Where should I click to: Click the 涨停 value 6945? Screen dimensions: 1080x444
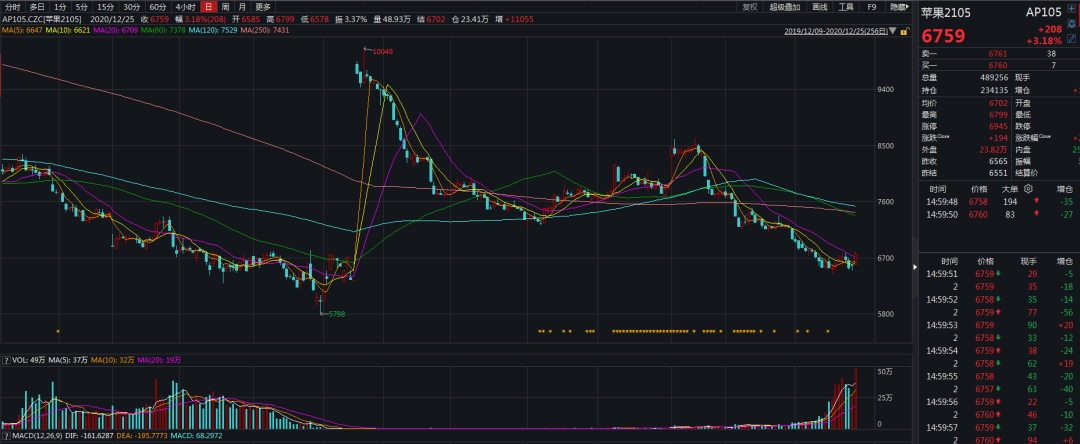tap(997, 126)
